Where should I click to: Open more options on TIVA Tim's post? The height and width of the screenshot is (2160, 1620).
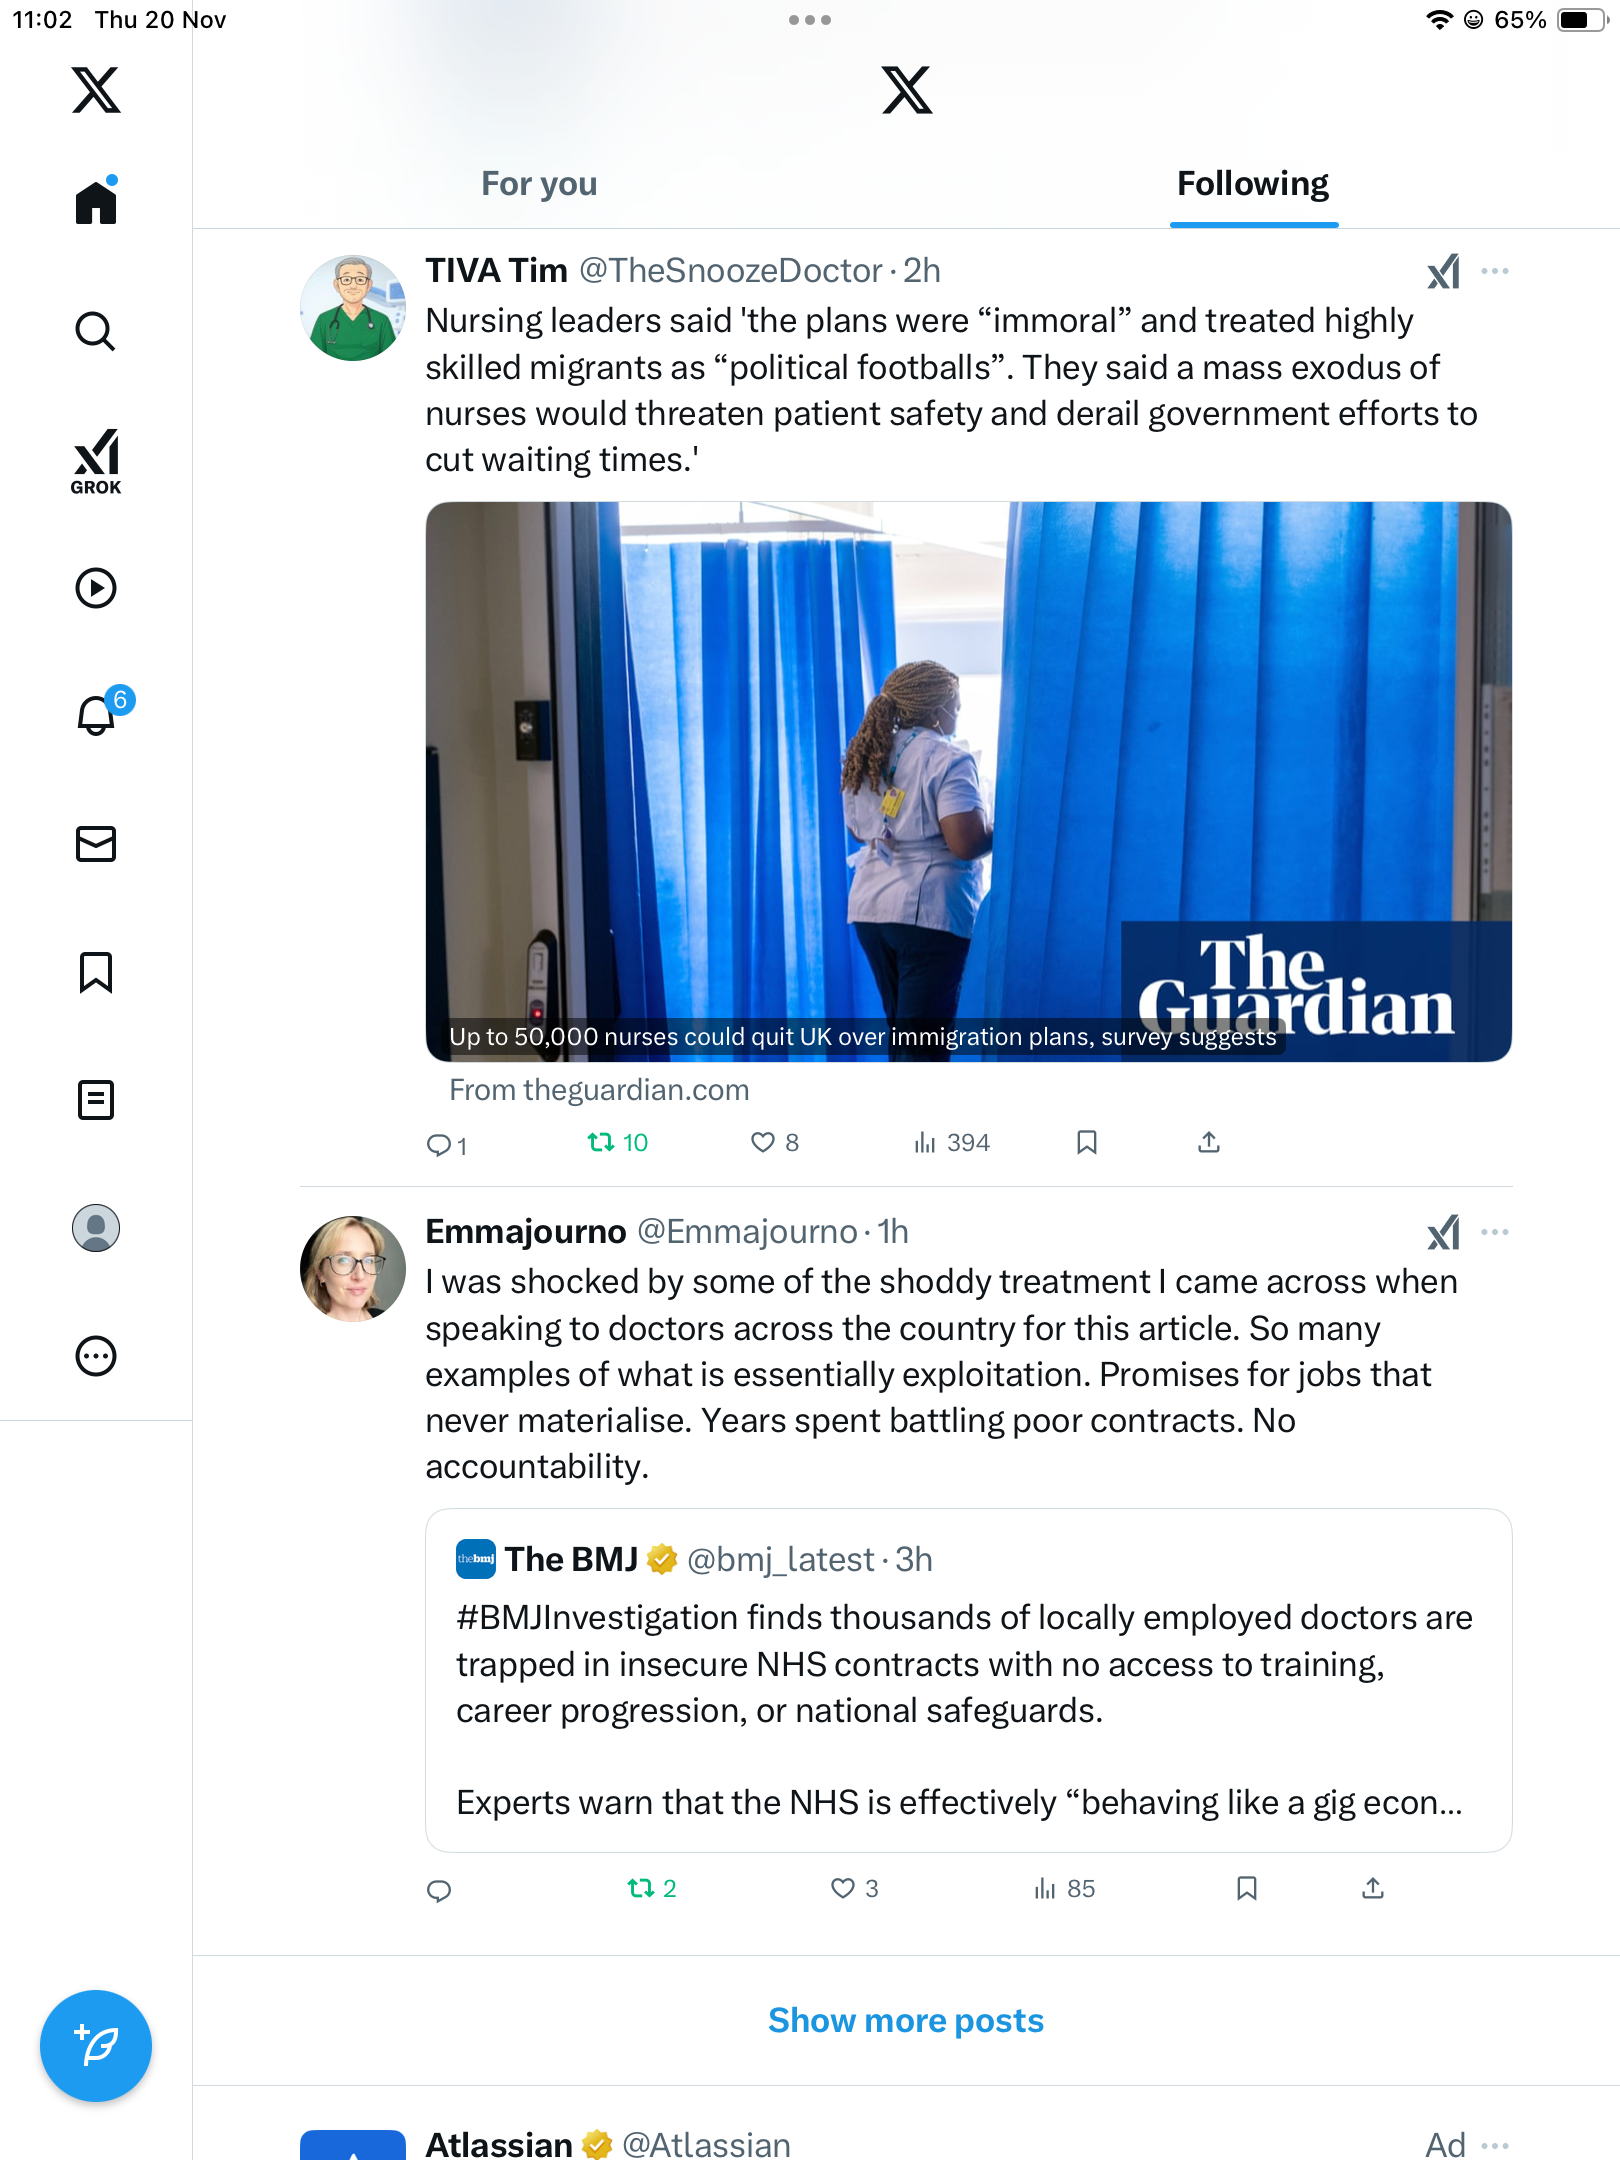point(1495,271)
